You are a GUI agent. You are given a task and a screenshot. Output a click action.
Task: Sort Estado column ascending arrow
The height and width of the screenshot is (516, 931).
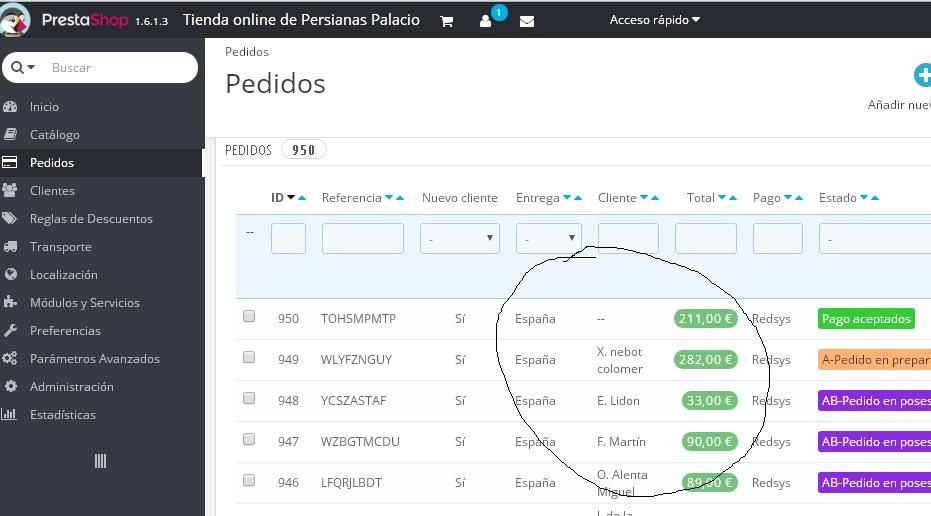[x=875, y=197]
